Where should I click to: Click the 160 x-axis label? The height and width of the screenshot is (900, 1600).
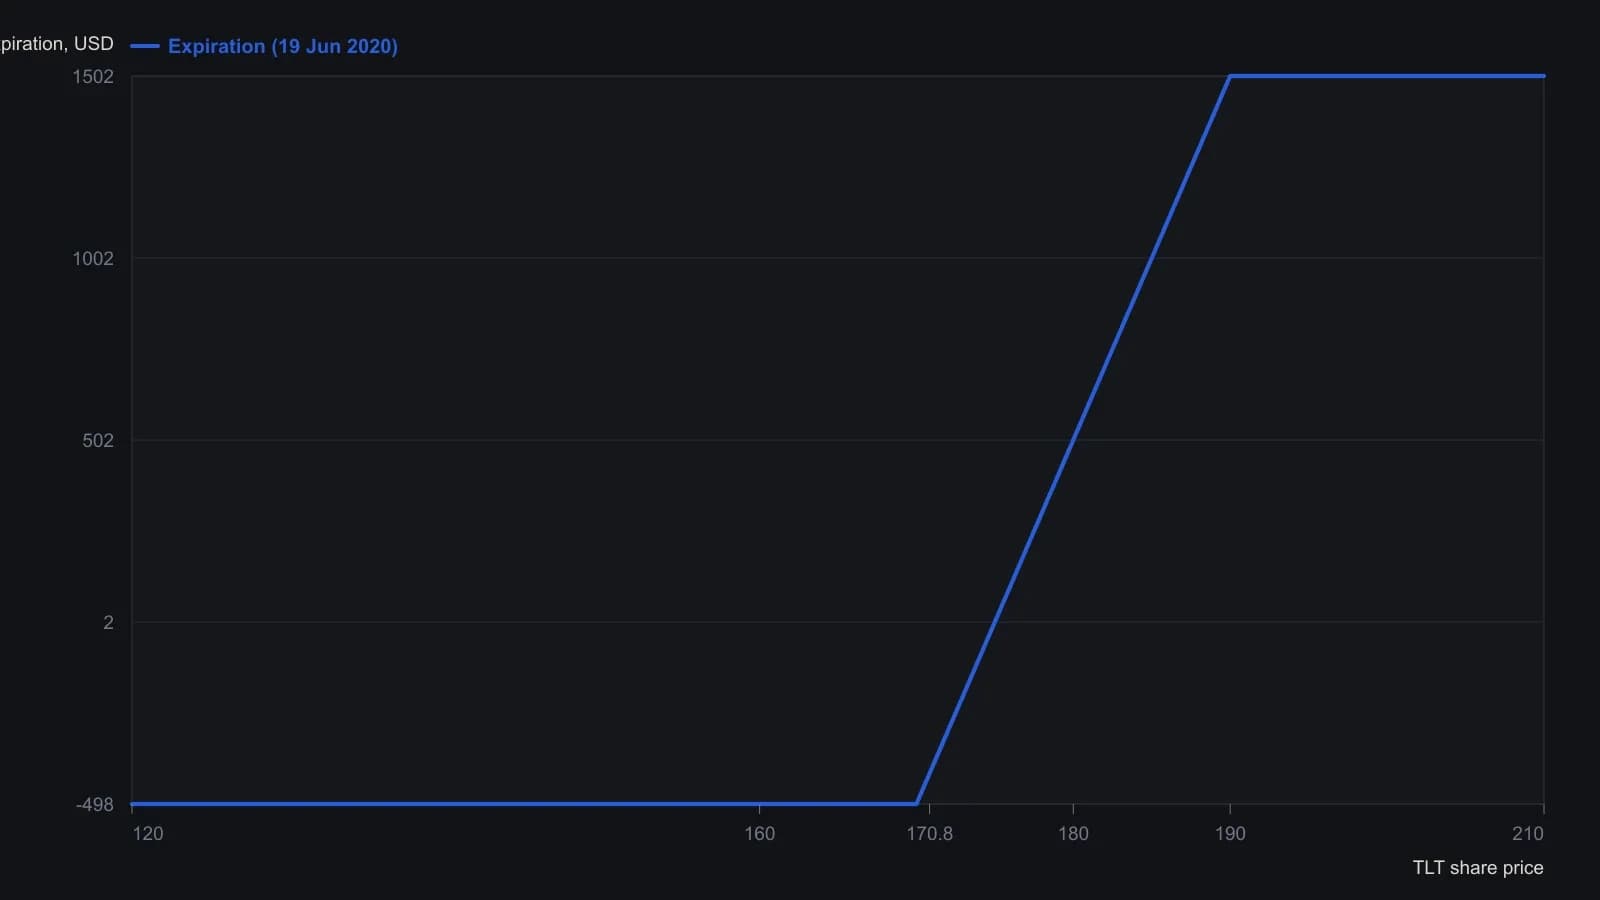pos(759,834)
